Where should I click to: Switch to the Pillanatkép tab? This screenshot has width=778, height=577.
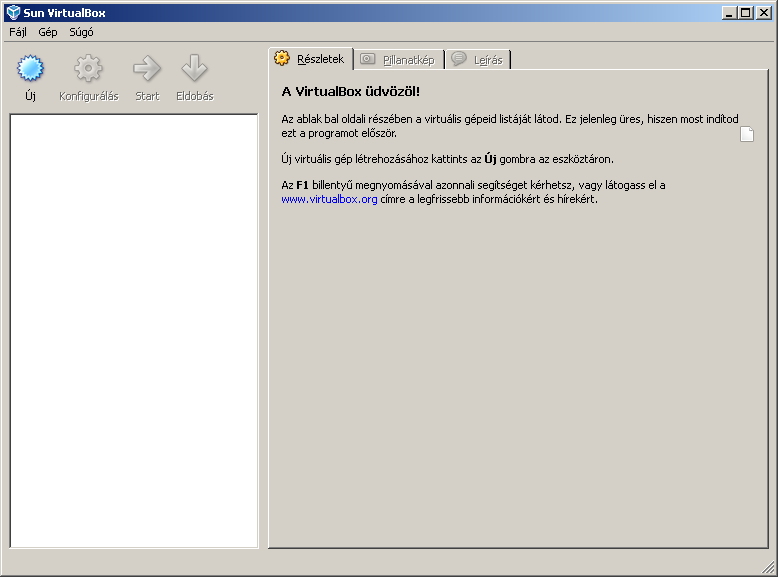399,60
